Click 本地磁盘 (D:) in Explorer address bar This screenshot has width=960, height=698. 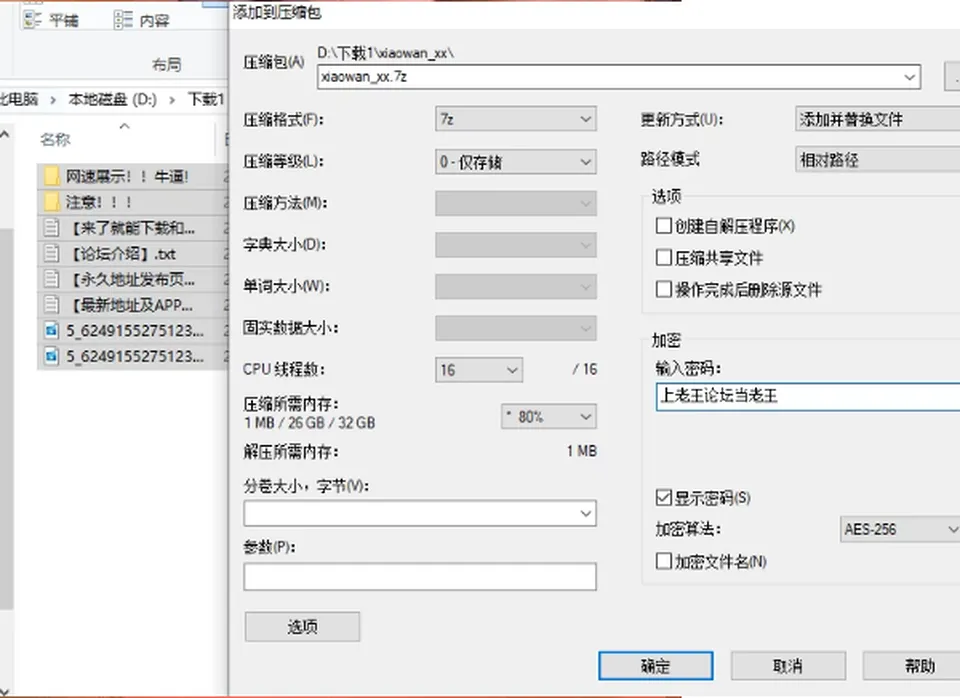click(113, 99)
